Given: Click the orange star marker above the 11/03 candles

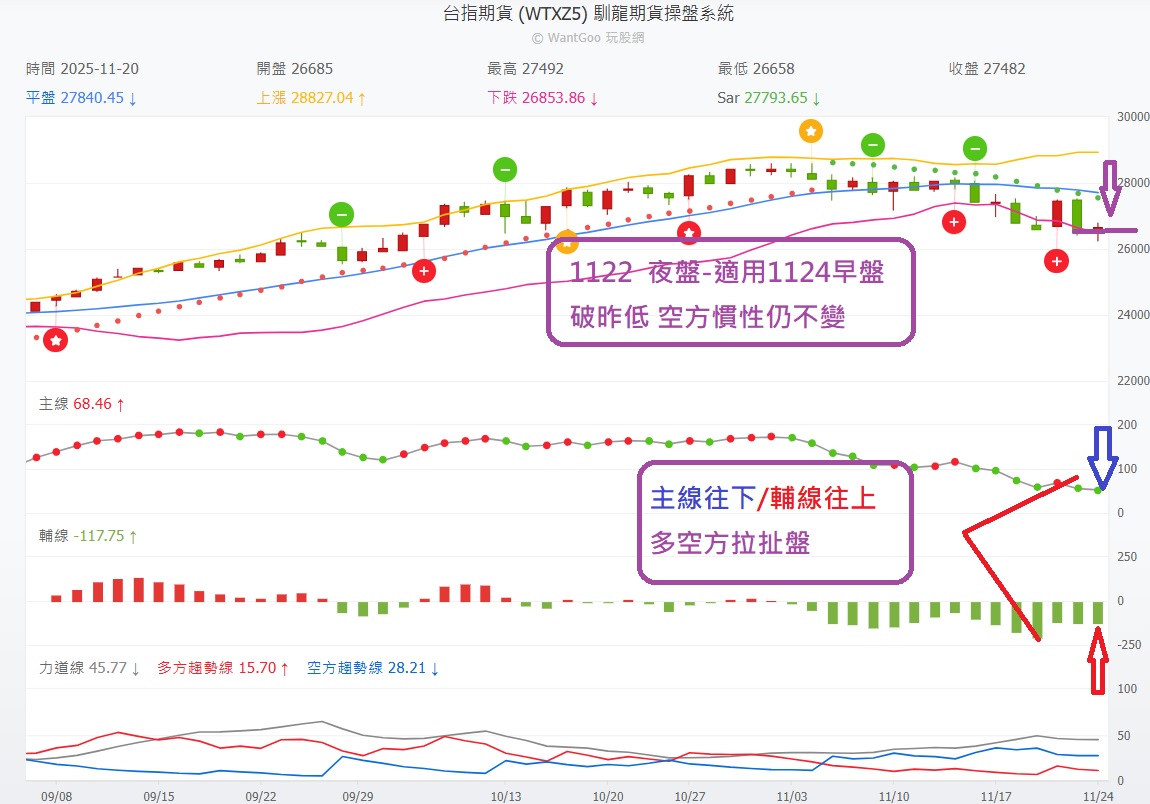Looking at the screenshot, I should [x=811, y=131].
